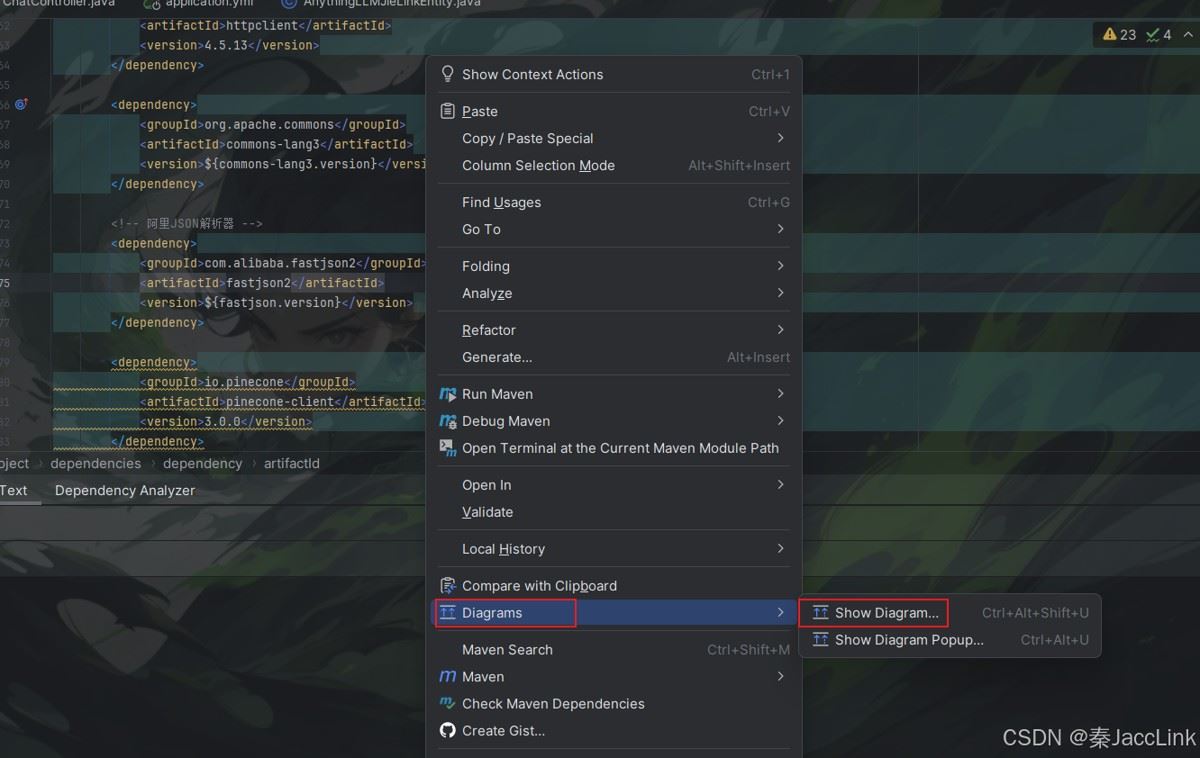Image resolution: width=1200 pixels, height=758 pixels.
Task: Select Open Terminal at the Current Maven Module Path
Action: pyautogui.click(x=615, y=448)
